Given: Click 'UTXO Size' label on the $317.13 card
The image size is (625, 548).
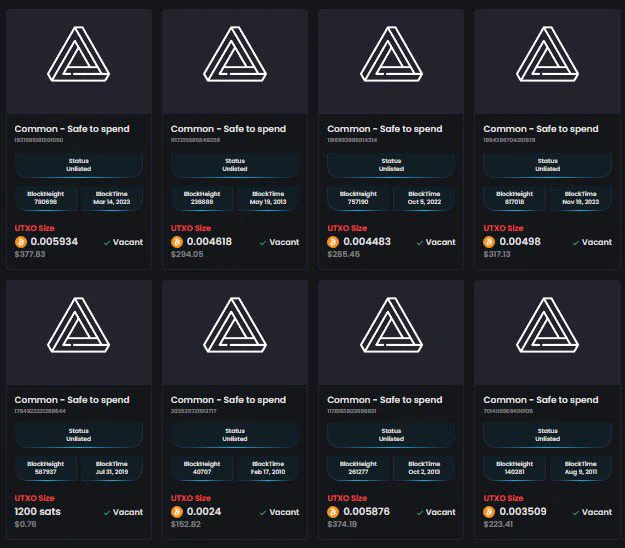Looking at the screenshot, I should pyautogui.click(x=503, y=228).
